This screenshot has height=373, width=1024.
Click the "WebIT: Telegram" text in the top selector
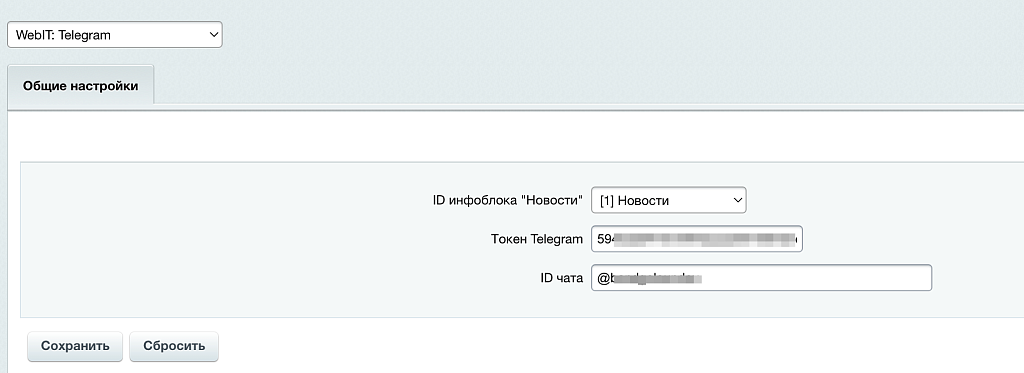click(63, 35)
